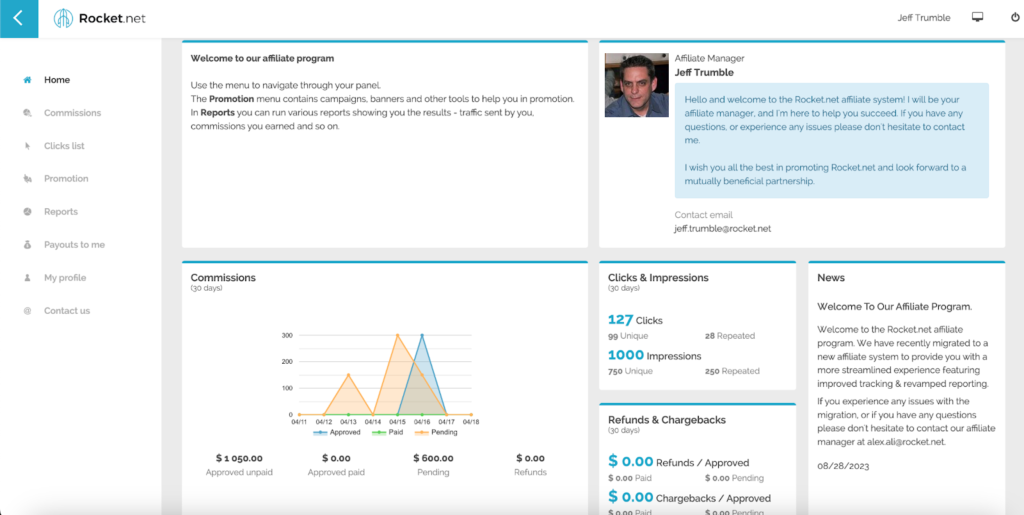Click the $ 1 050.00 Approved unpaid value

click(239, 458)
